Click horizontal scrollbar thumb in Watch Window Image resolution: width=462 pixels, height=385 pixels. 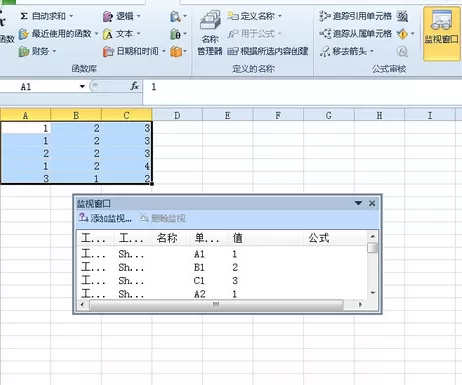click(x=216, y=304)
